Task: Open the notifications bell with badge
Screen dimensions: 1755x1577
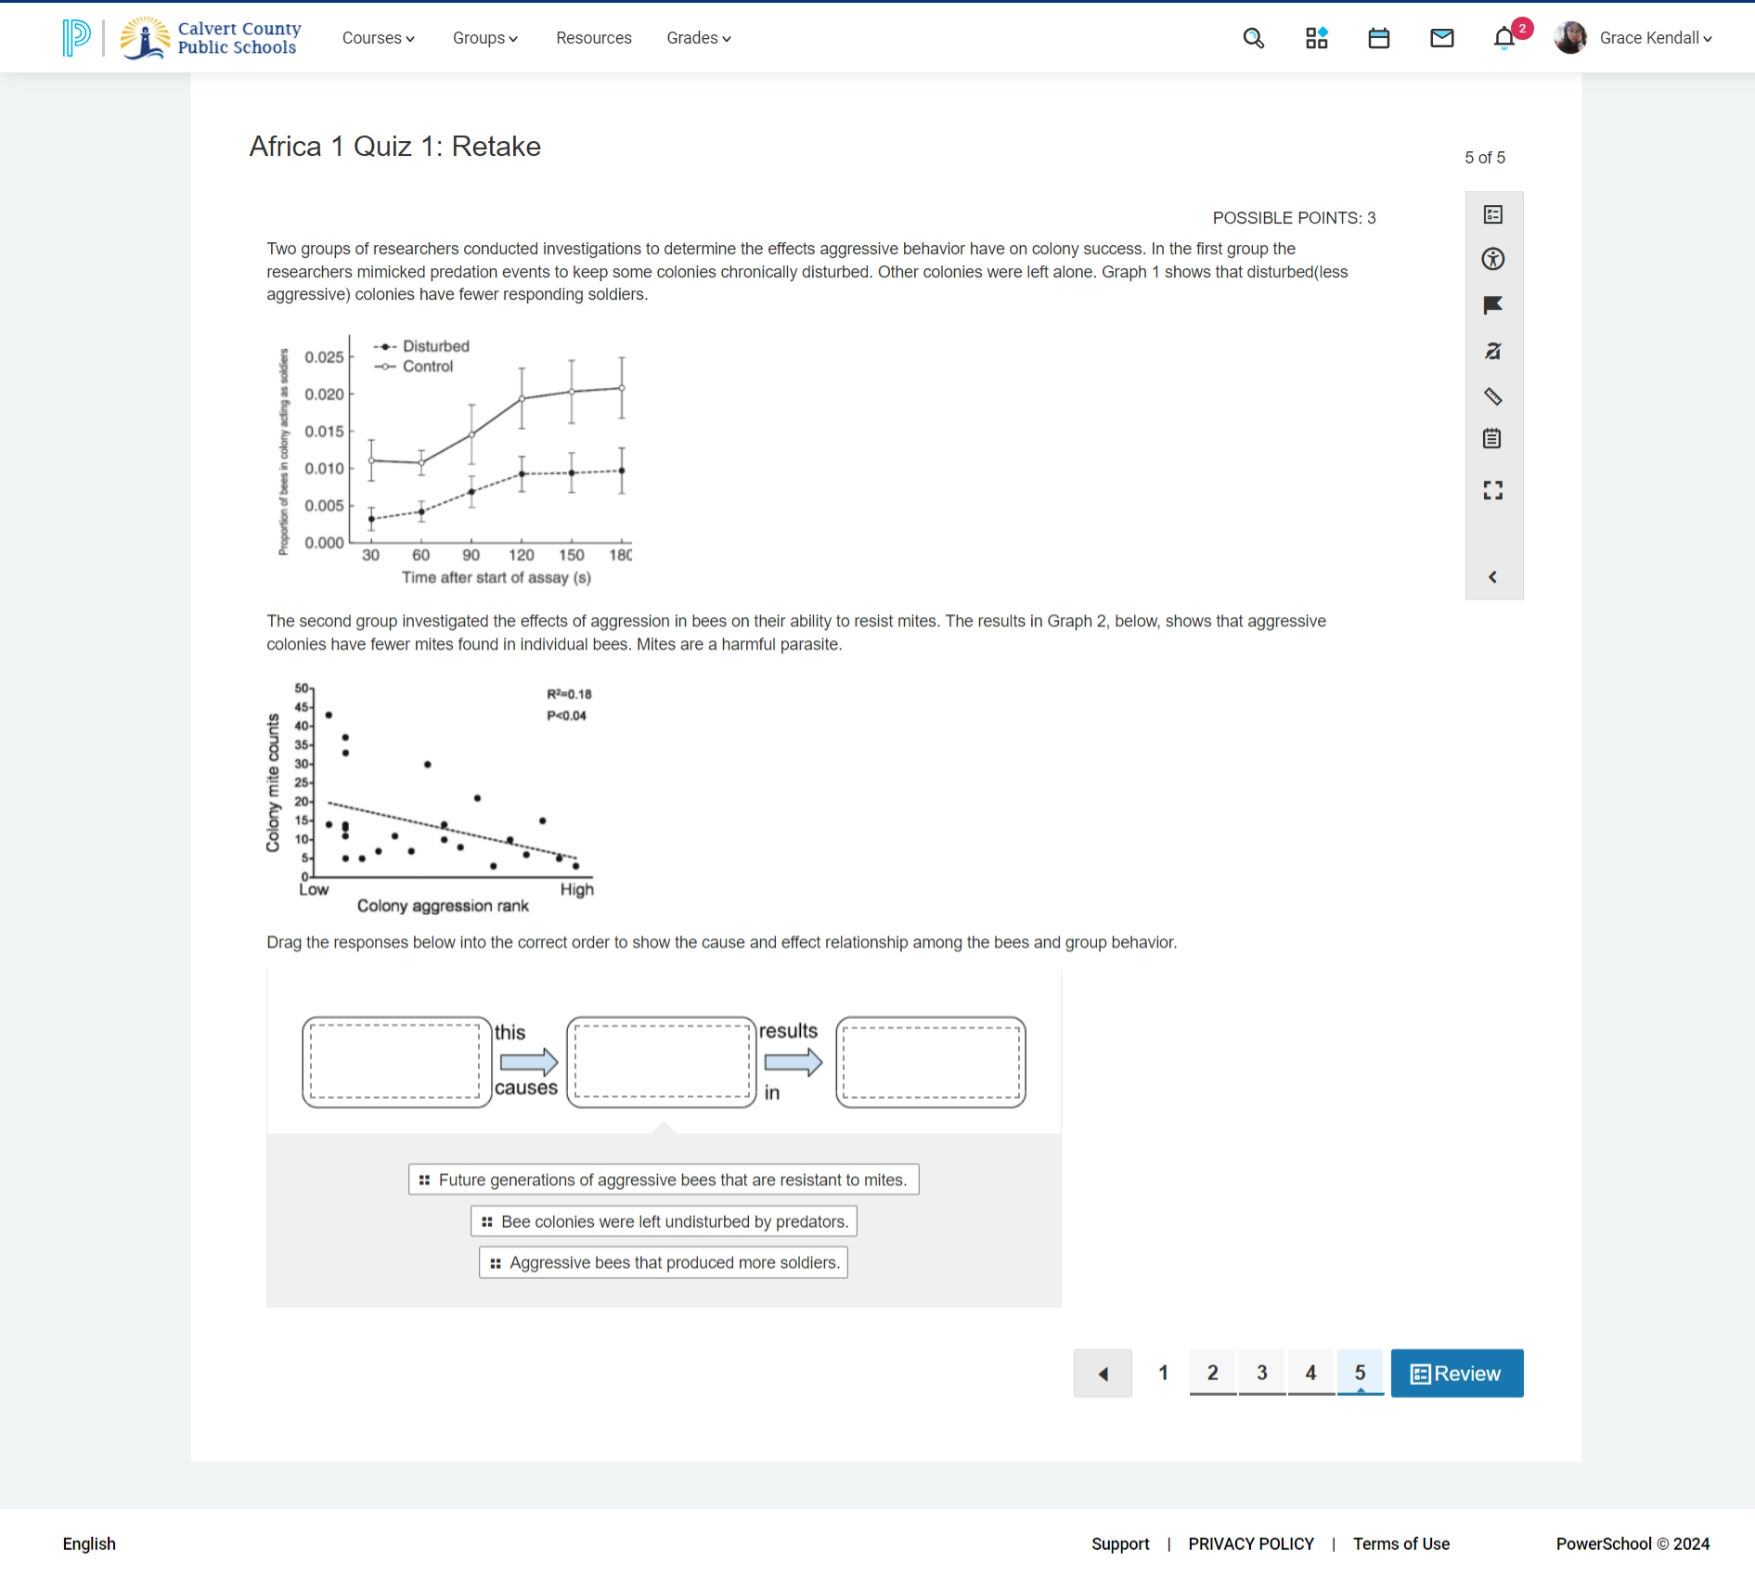Action: [x=1505, y=38]
